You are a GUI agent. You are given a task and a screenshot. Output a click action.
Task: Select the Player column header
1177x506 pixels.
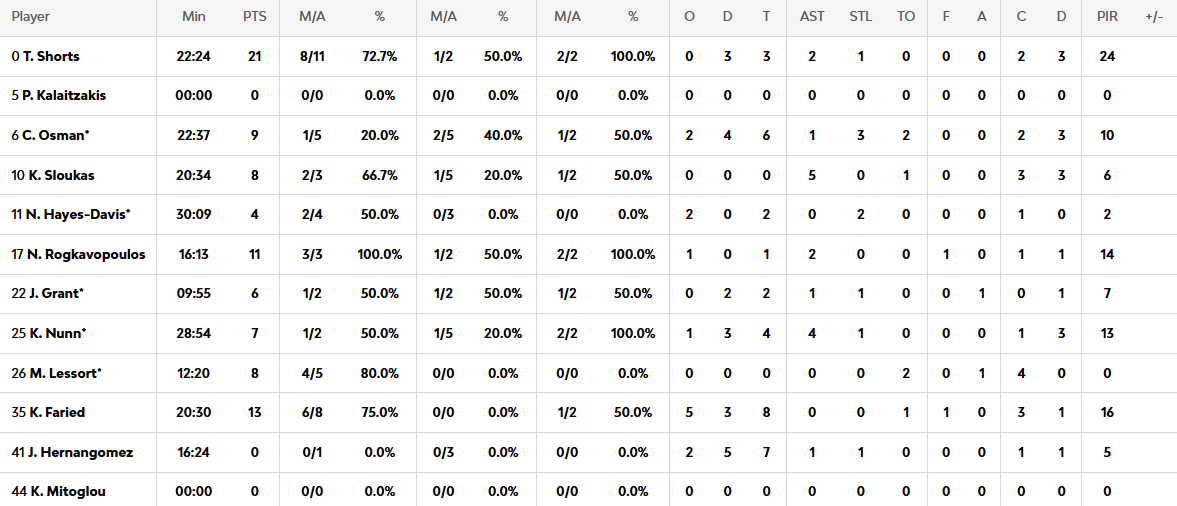coord(30,17)
